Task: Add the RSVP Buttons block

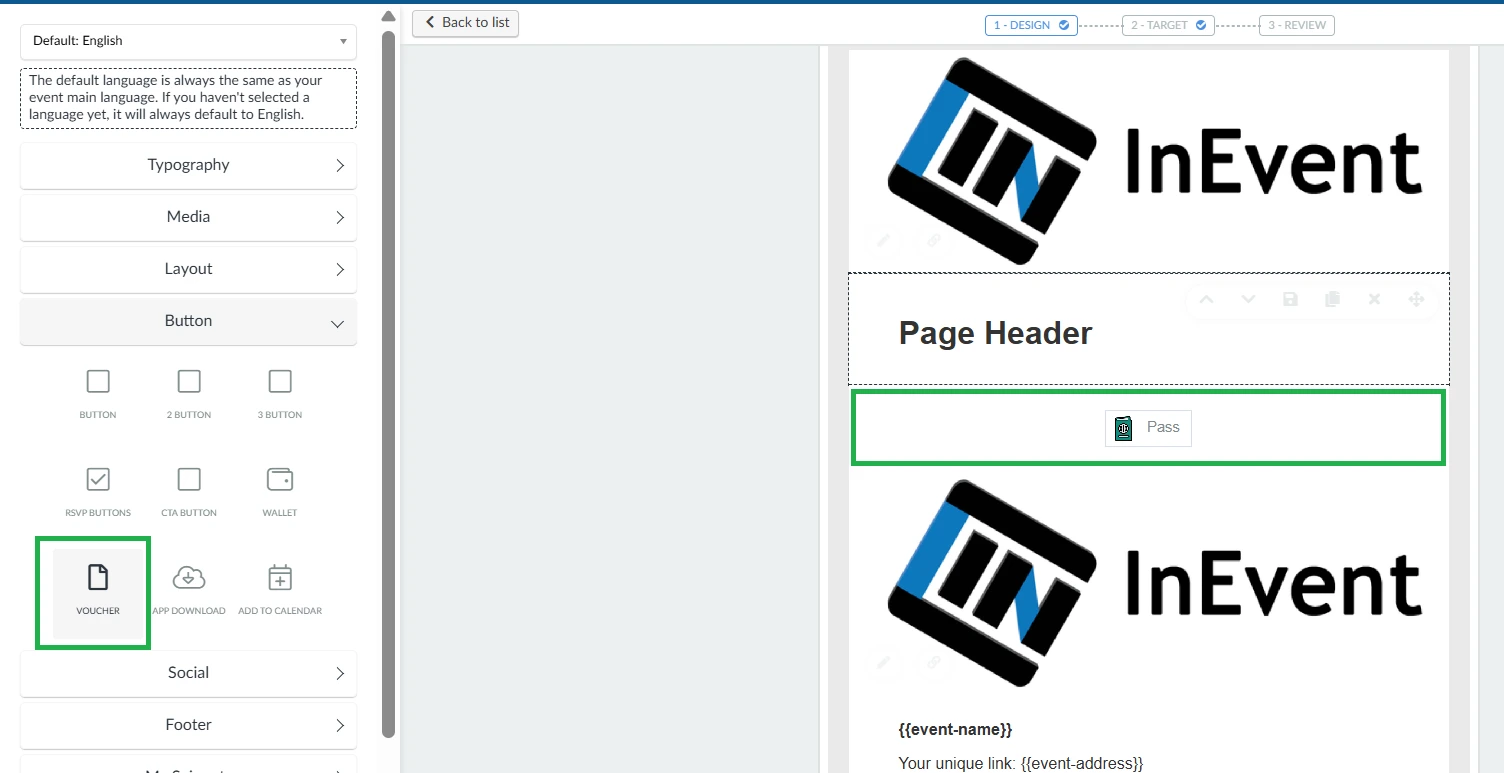Action: pos(98,492)
